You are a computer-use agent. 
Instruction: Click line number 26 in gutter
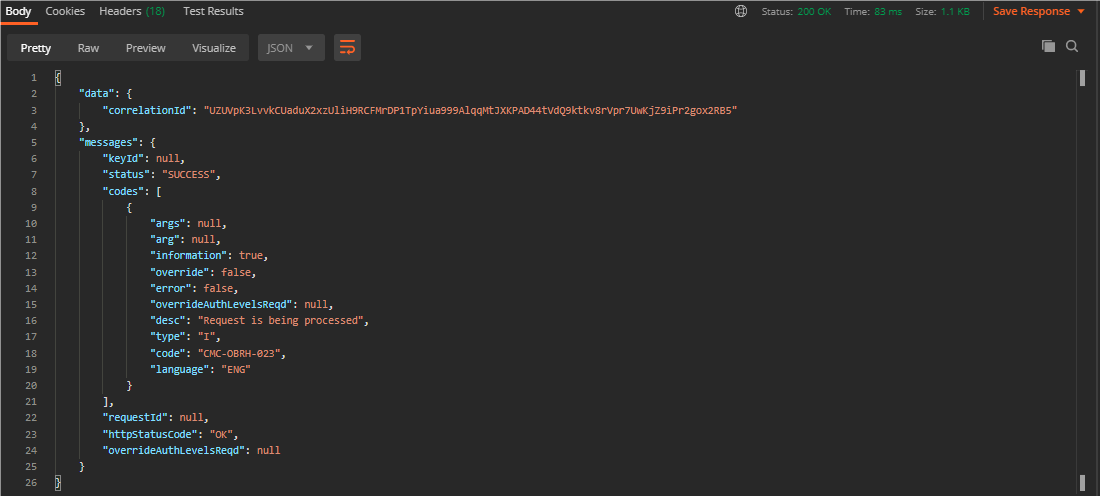[x=32, y=482]
